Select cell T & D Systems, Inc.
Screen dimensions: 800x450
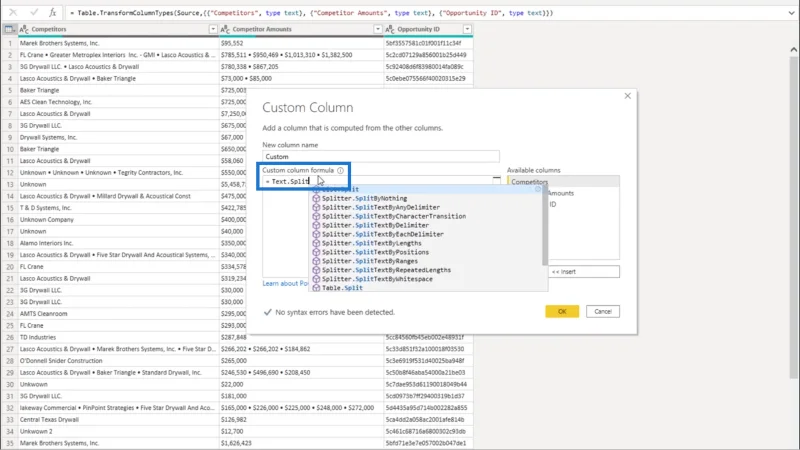tap(118, 208)
